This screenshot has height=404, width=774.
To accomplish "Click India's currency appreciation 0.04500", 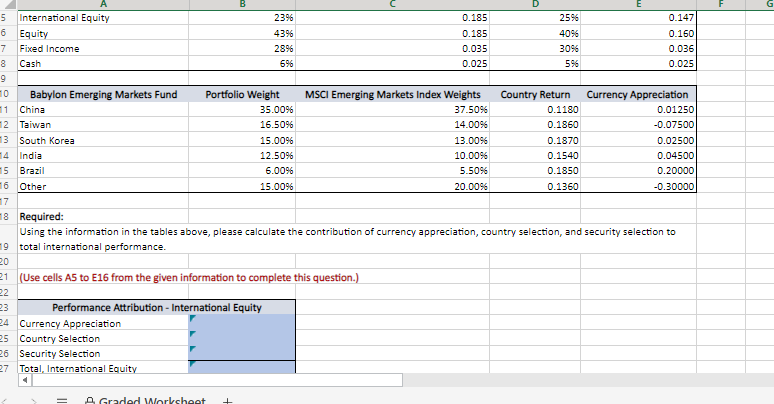I will pyautogui.click(x=638, y=155).
